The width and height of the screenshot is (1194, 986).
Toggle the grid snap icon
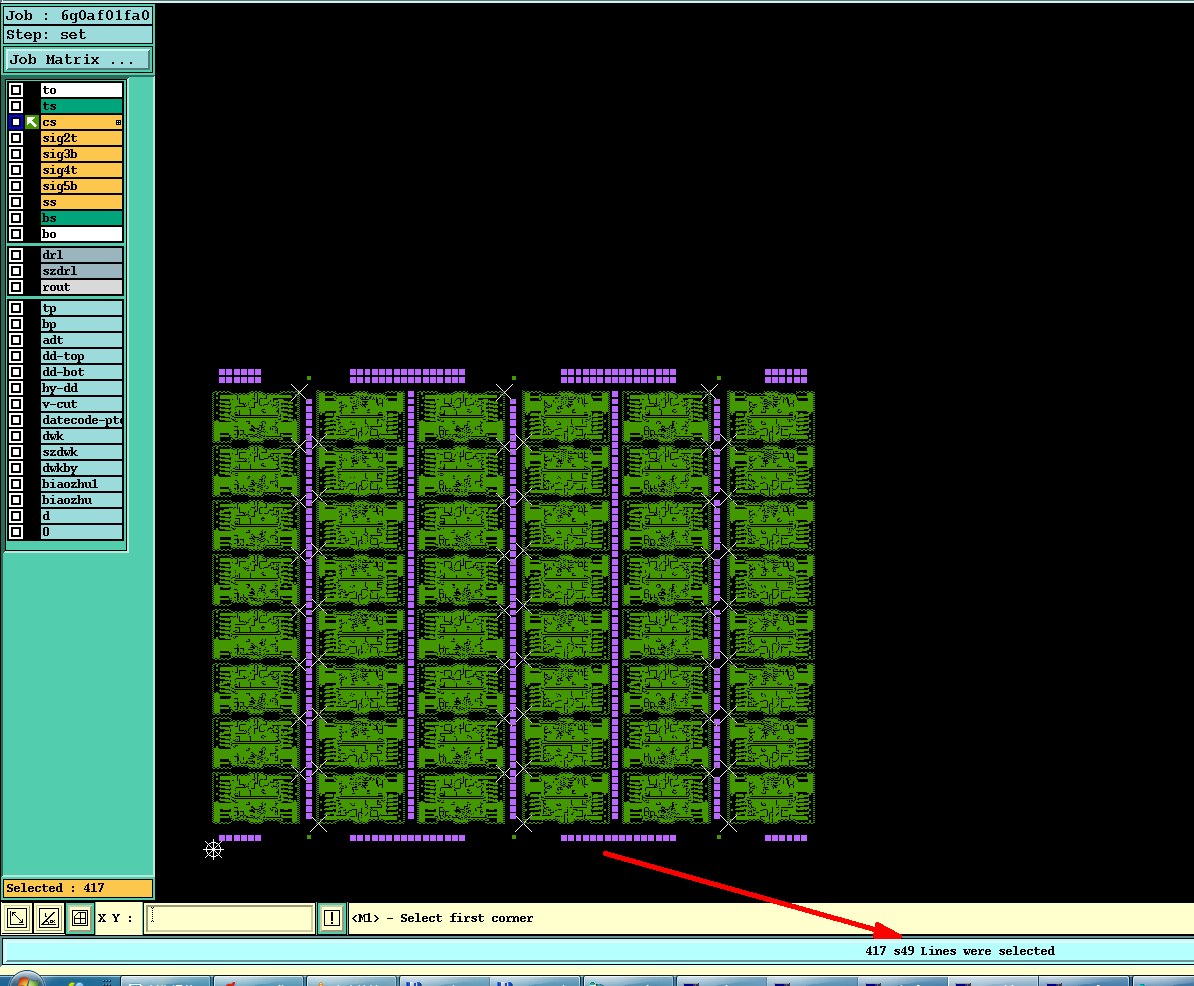pyautogui.click(x=80, y=917)
